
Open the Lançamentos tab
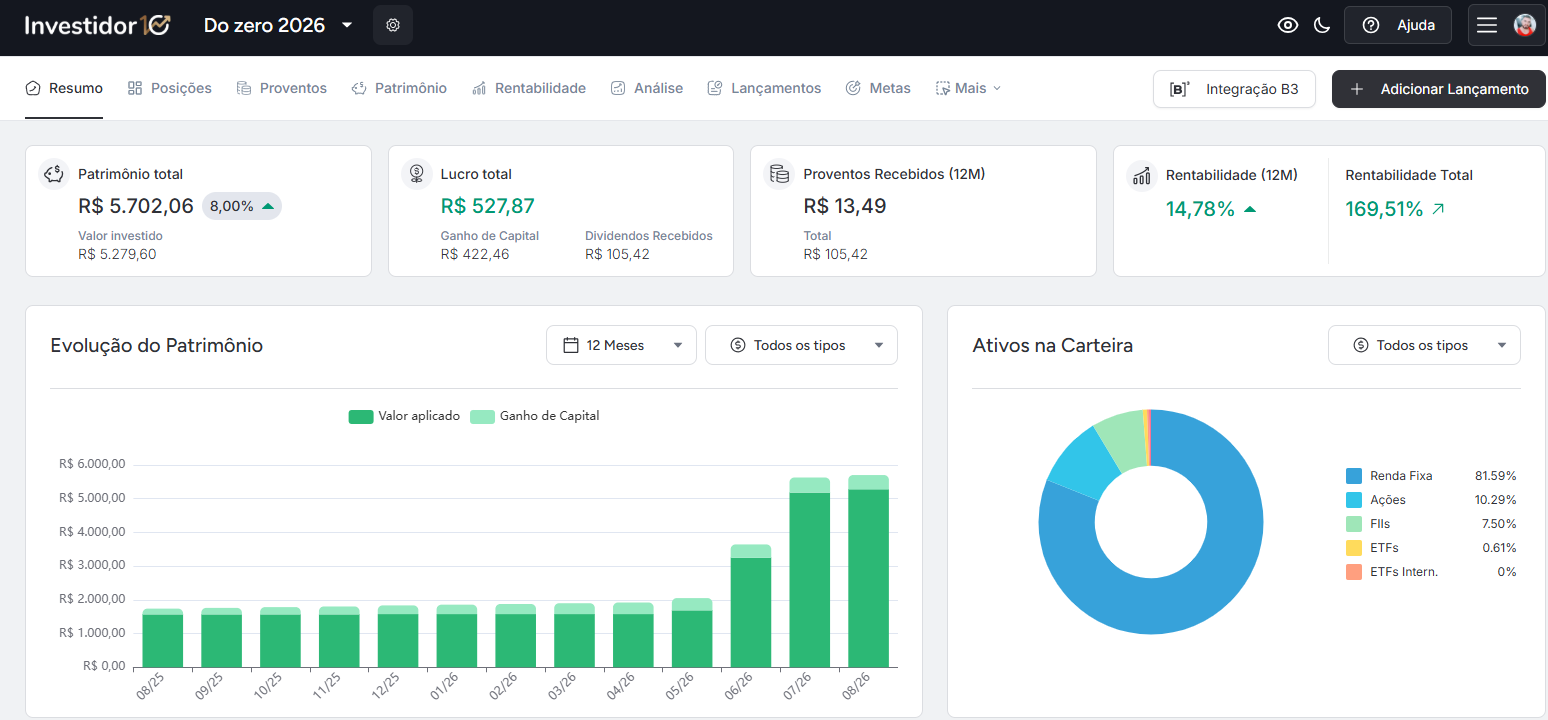coord(764,88)
